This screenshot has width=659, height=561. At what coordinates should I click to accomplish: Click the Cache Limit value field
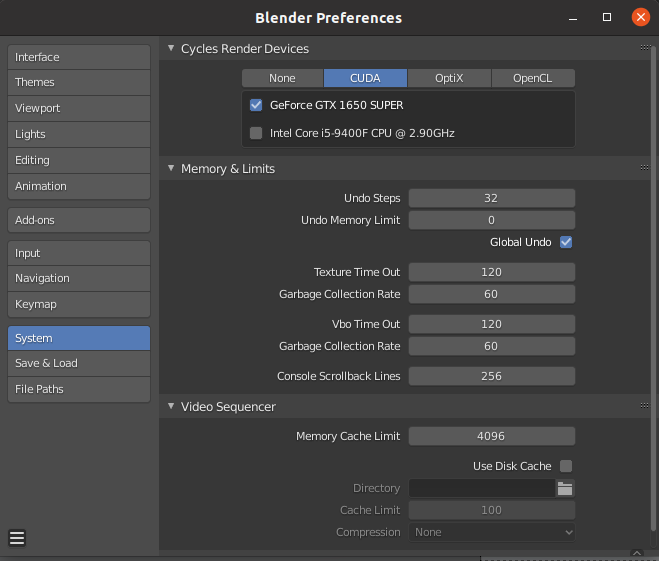pos(492,510)
